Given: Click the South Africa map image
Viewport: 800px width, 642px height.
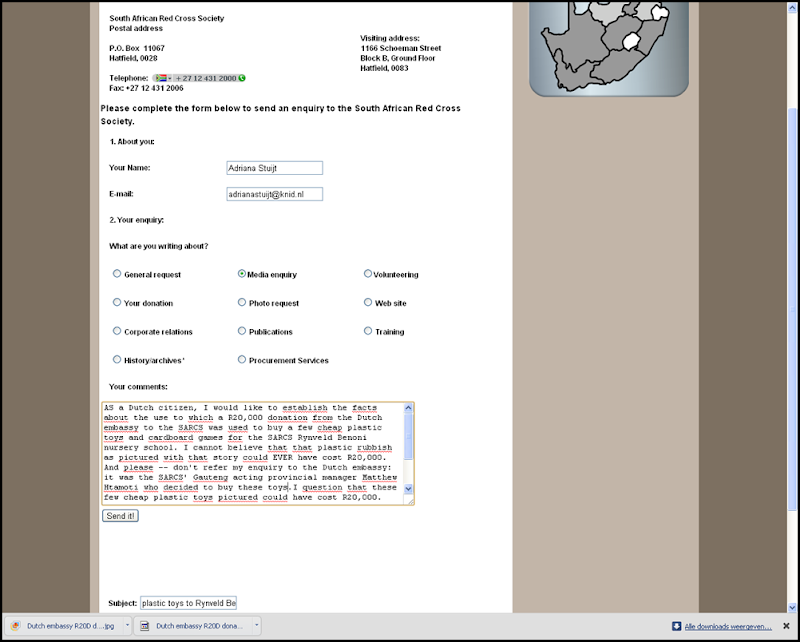Looking at the screenshot, I should coord(609,47).
